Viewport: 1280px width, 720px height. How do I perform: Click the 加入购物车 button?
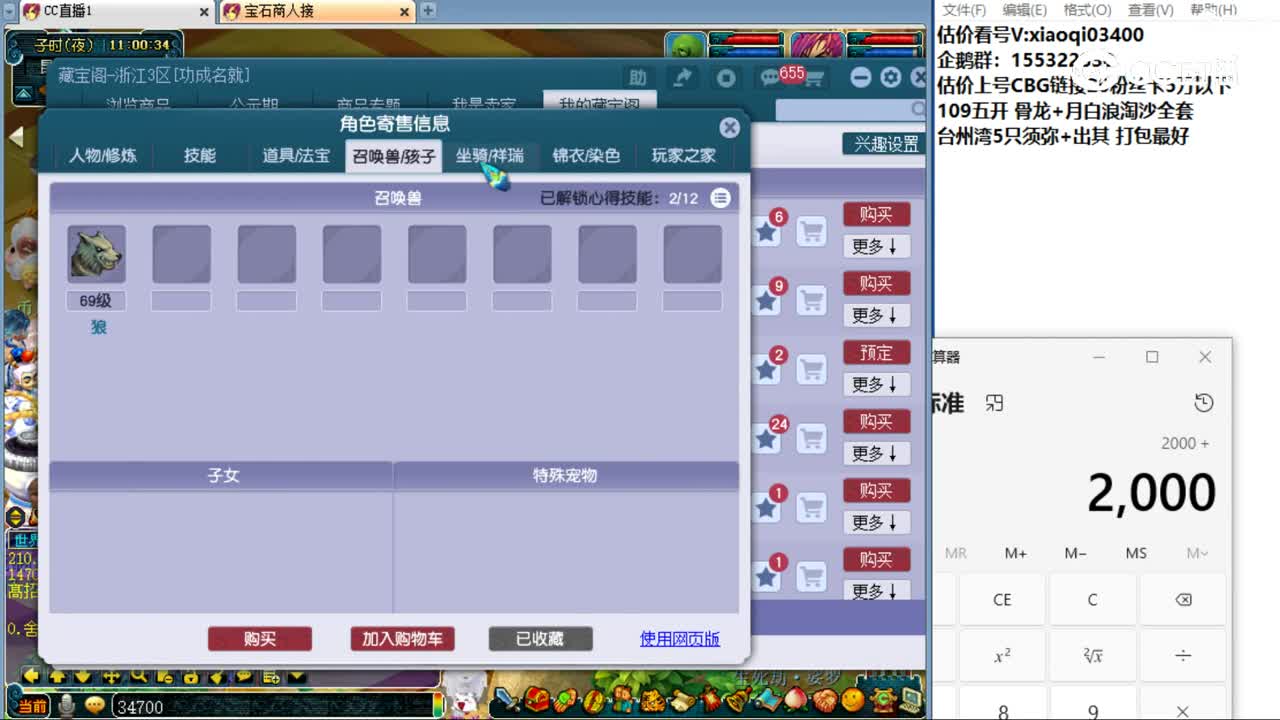click(402, 638)
